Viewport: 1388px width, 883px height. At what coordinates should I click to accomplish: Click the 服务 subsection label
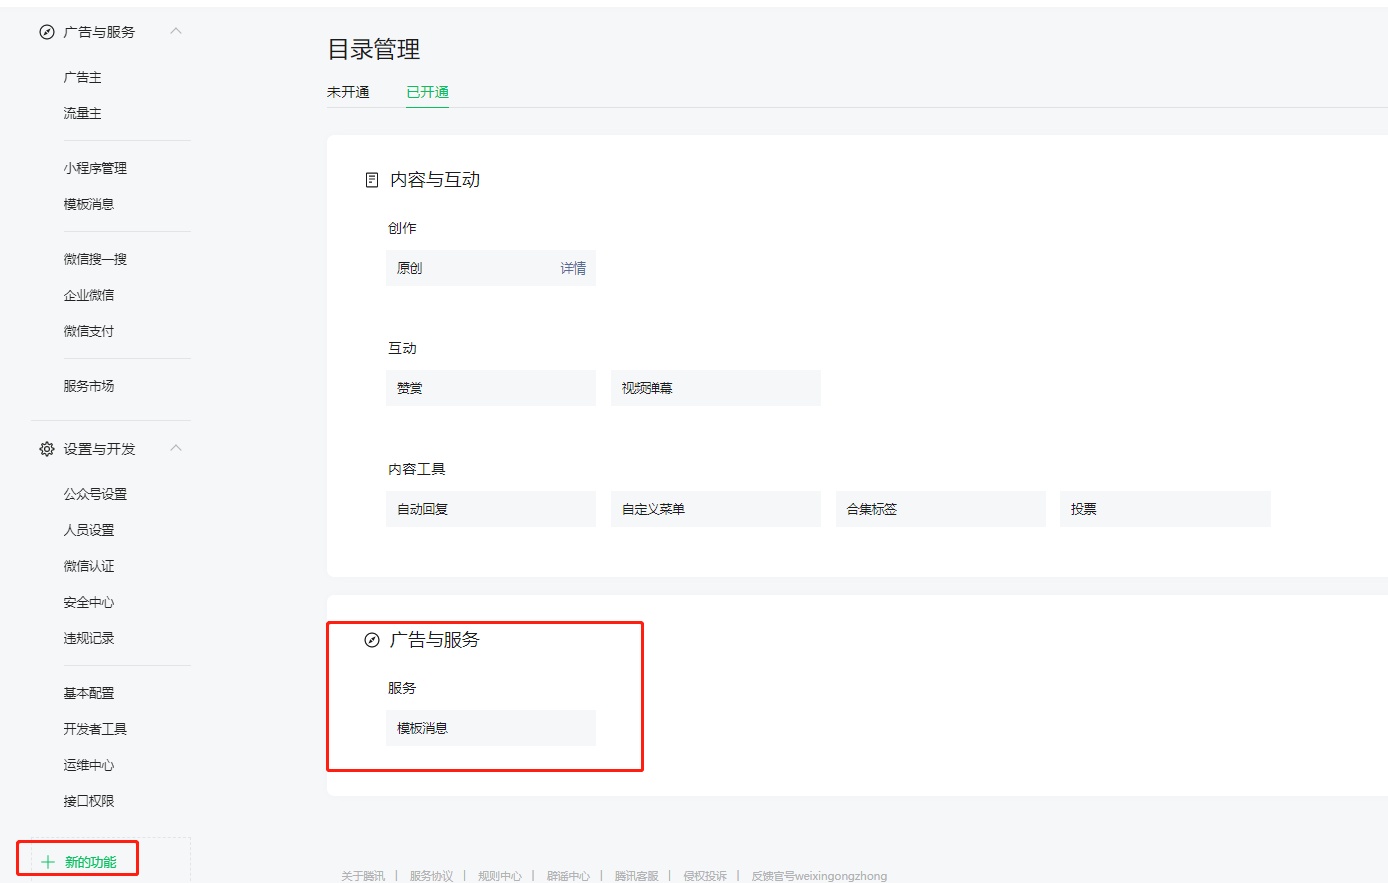pyautogui.click(x=402, y=688)
